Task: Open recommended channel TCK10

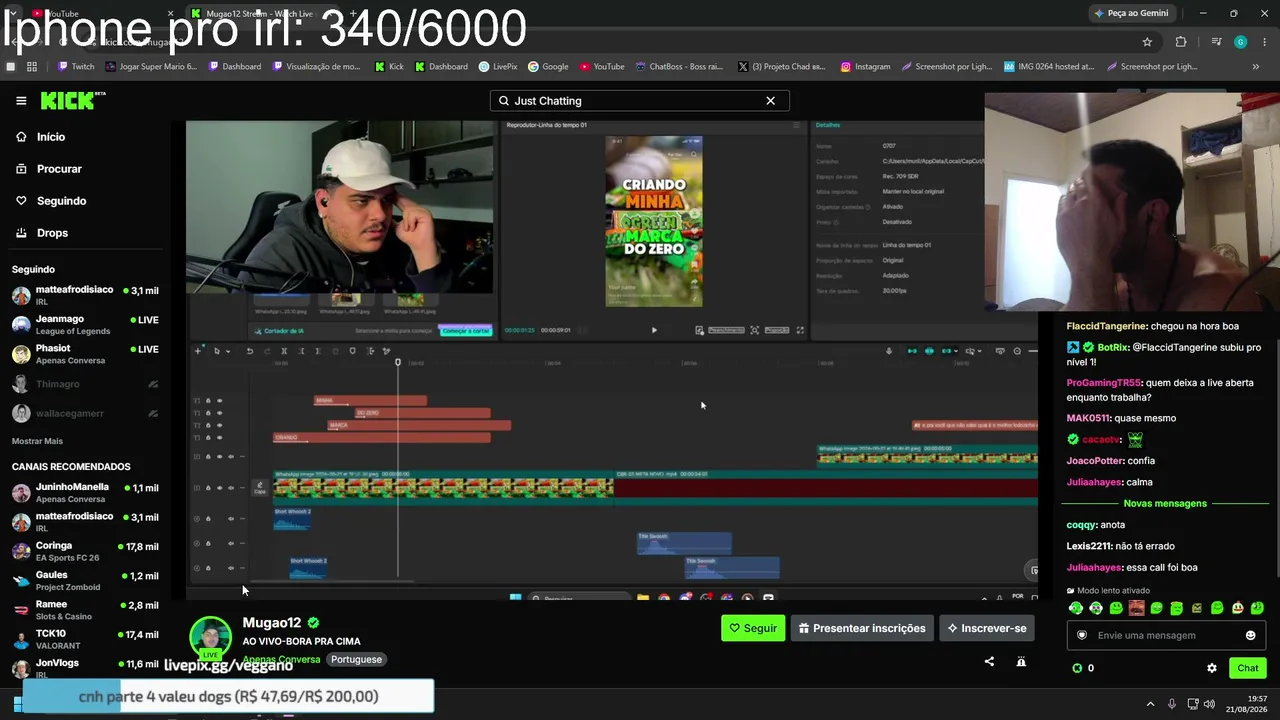Action: click(x=85, y=638)
